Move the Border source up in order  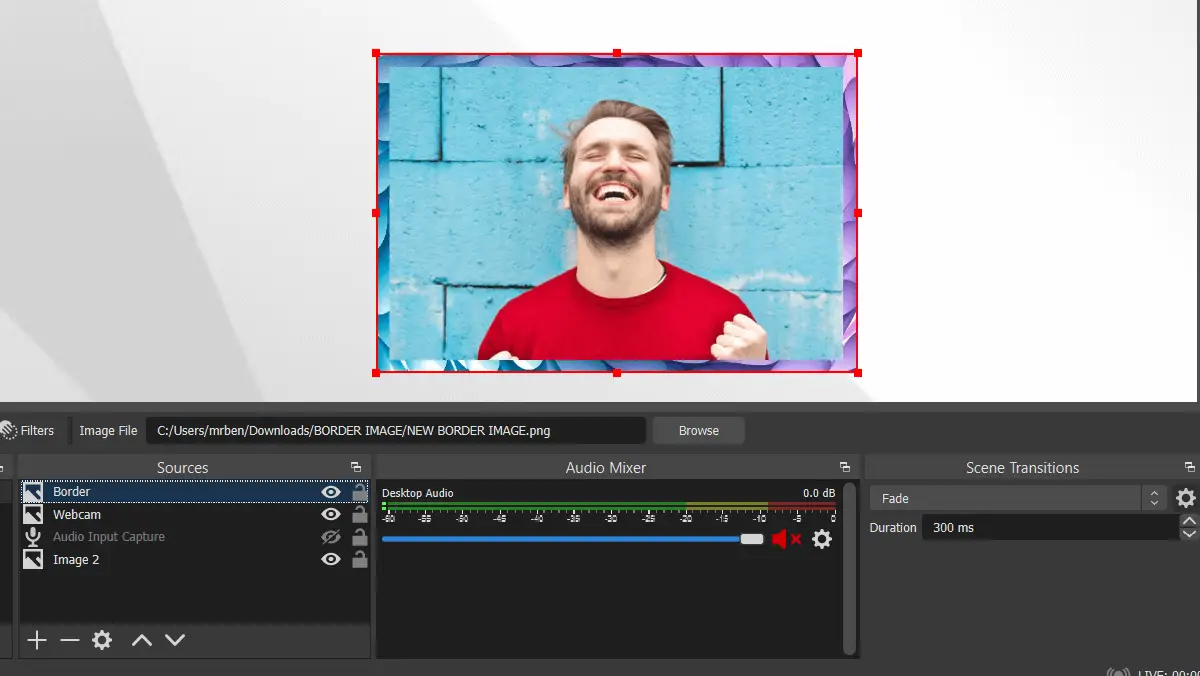(x=141, y=640)
